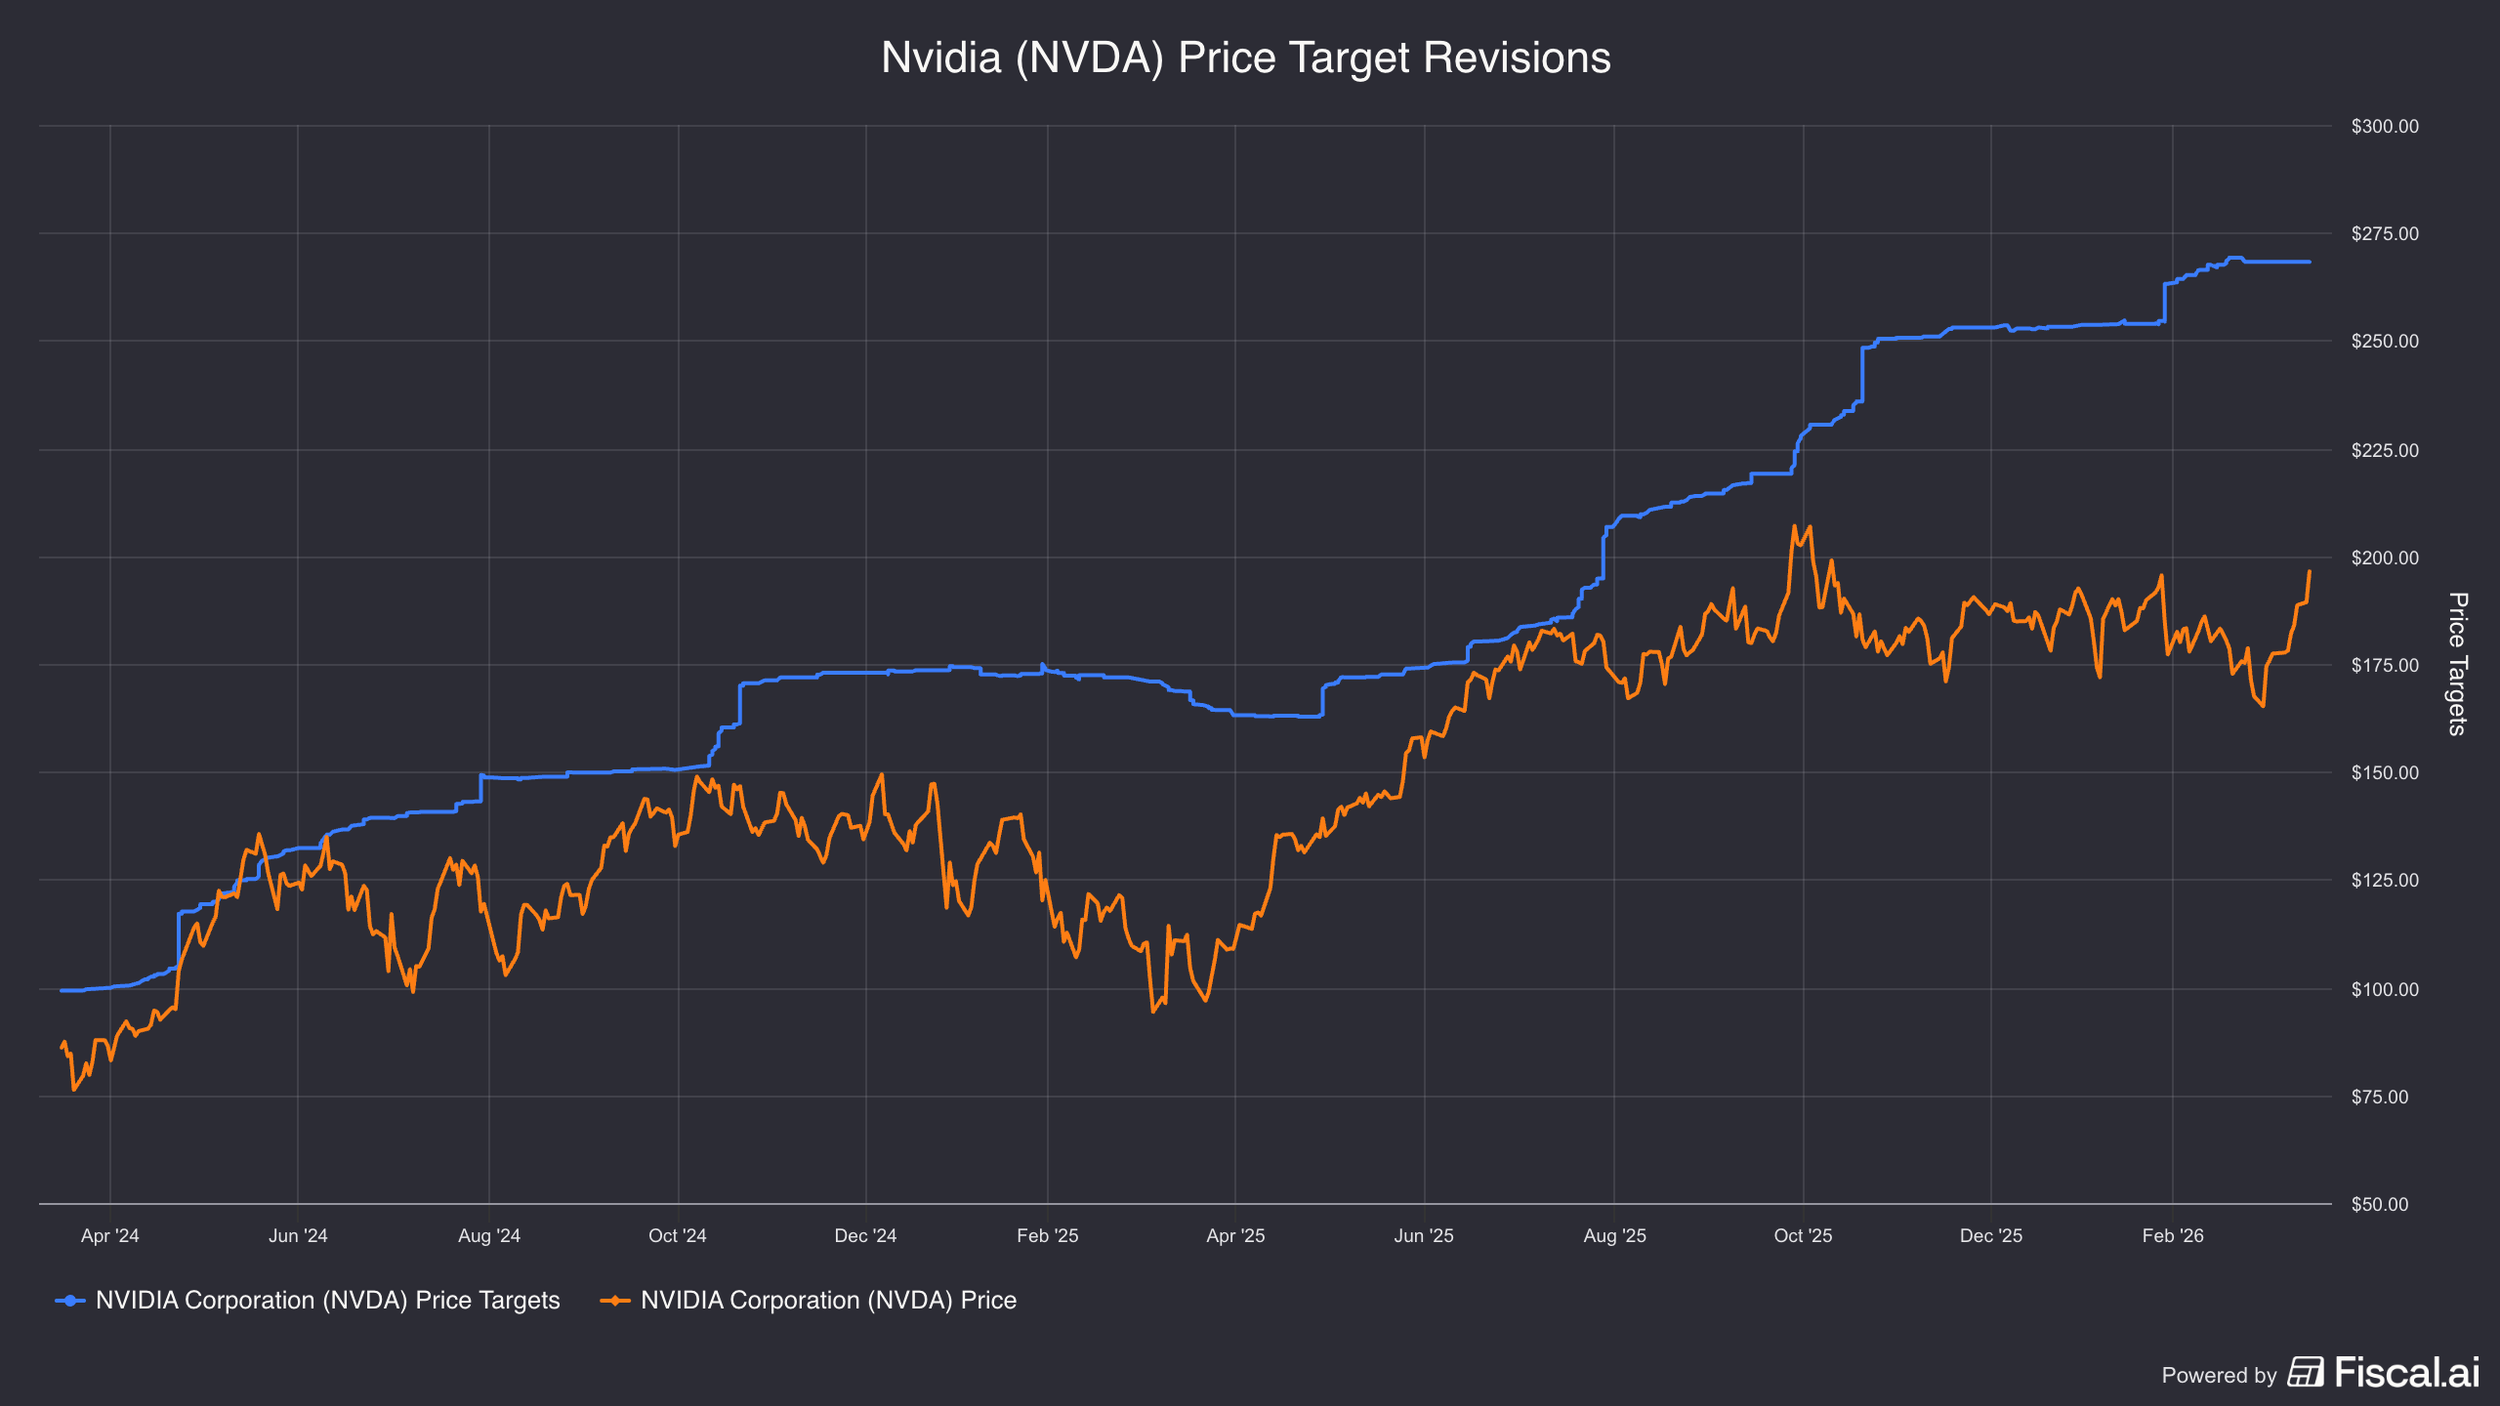
Task: Click the $300.00 y-axis label
Action: pyautogui.click(x=2385, y=127)
